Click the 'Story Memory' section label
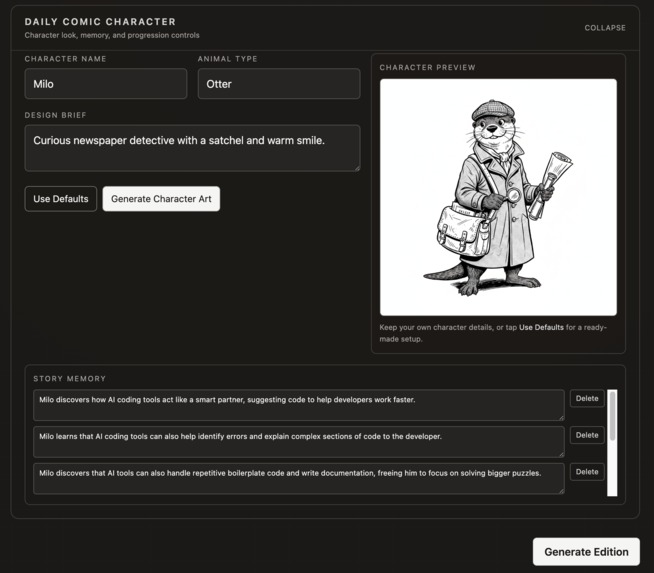 click(70, 379)
